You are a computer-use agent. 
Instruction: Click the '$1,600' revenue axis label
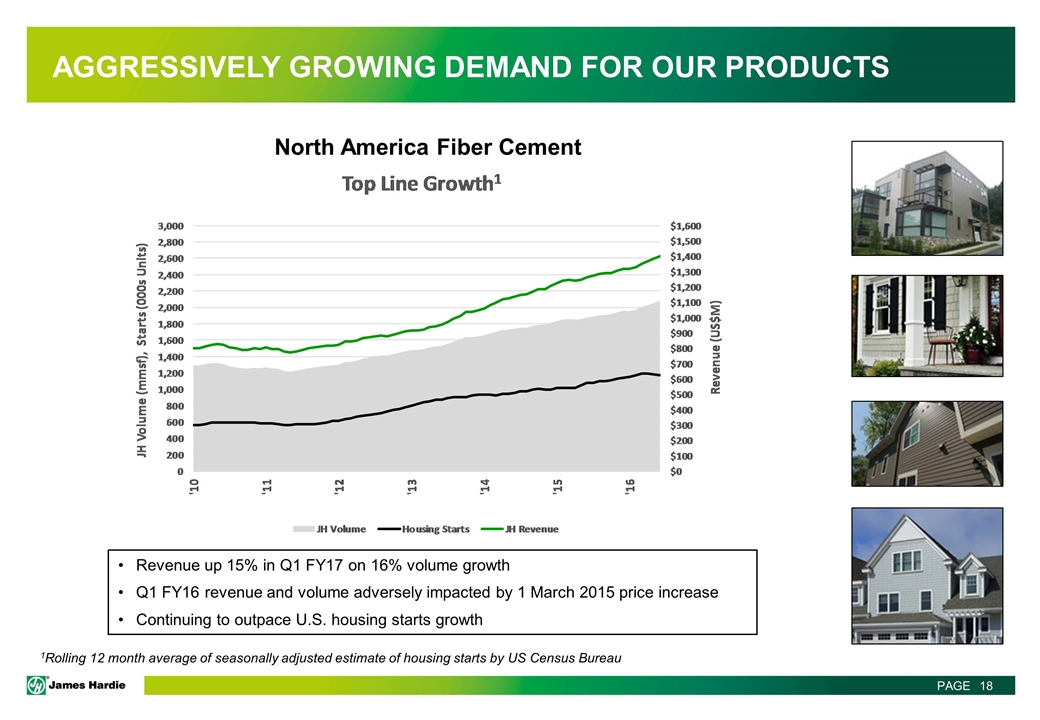685,226
